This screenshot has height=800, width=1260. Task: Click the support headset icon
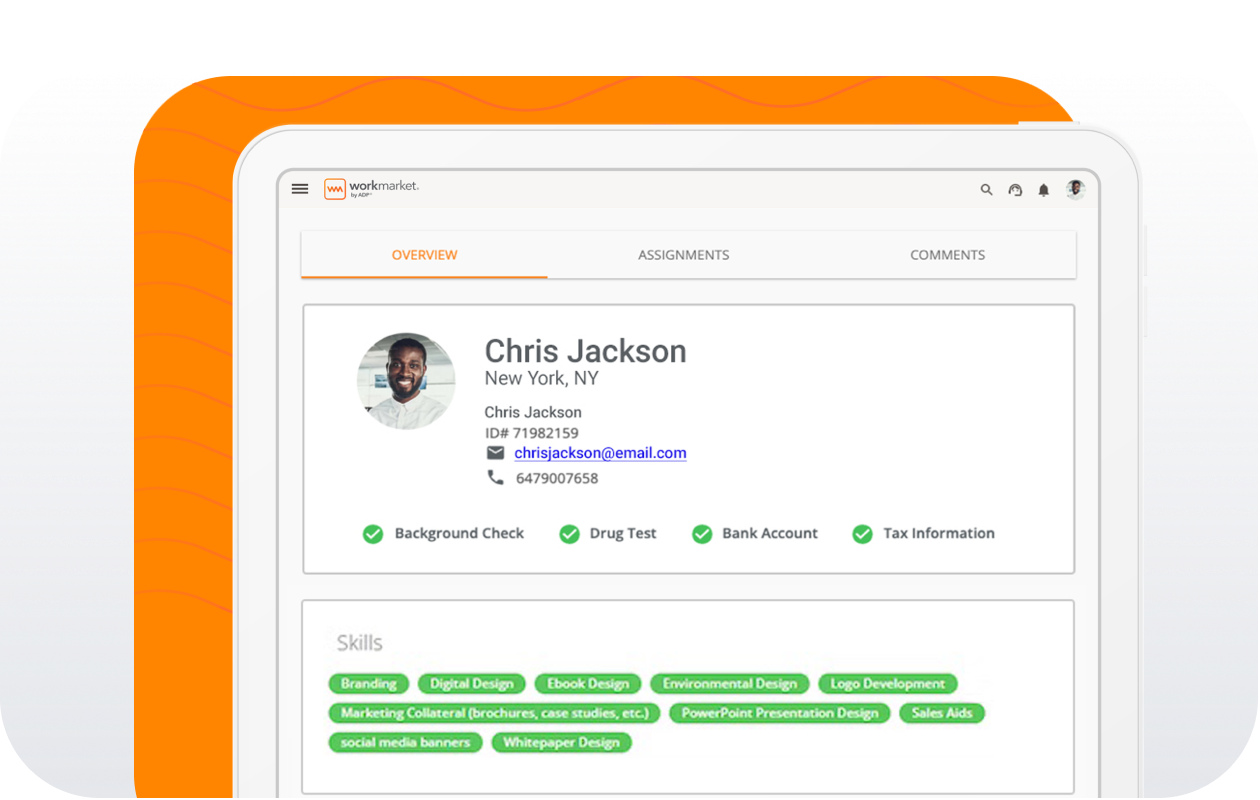click(x=1015, y=190)
